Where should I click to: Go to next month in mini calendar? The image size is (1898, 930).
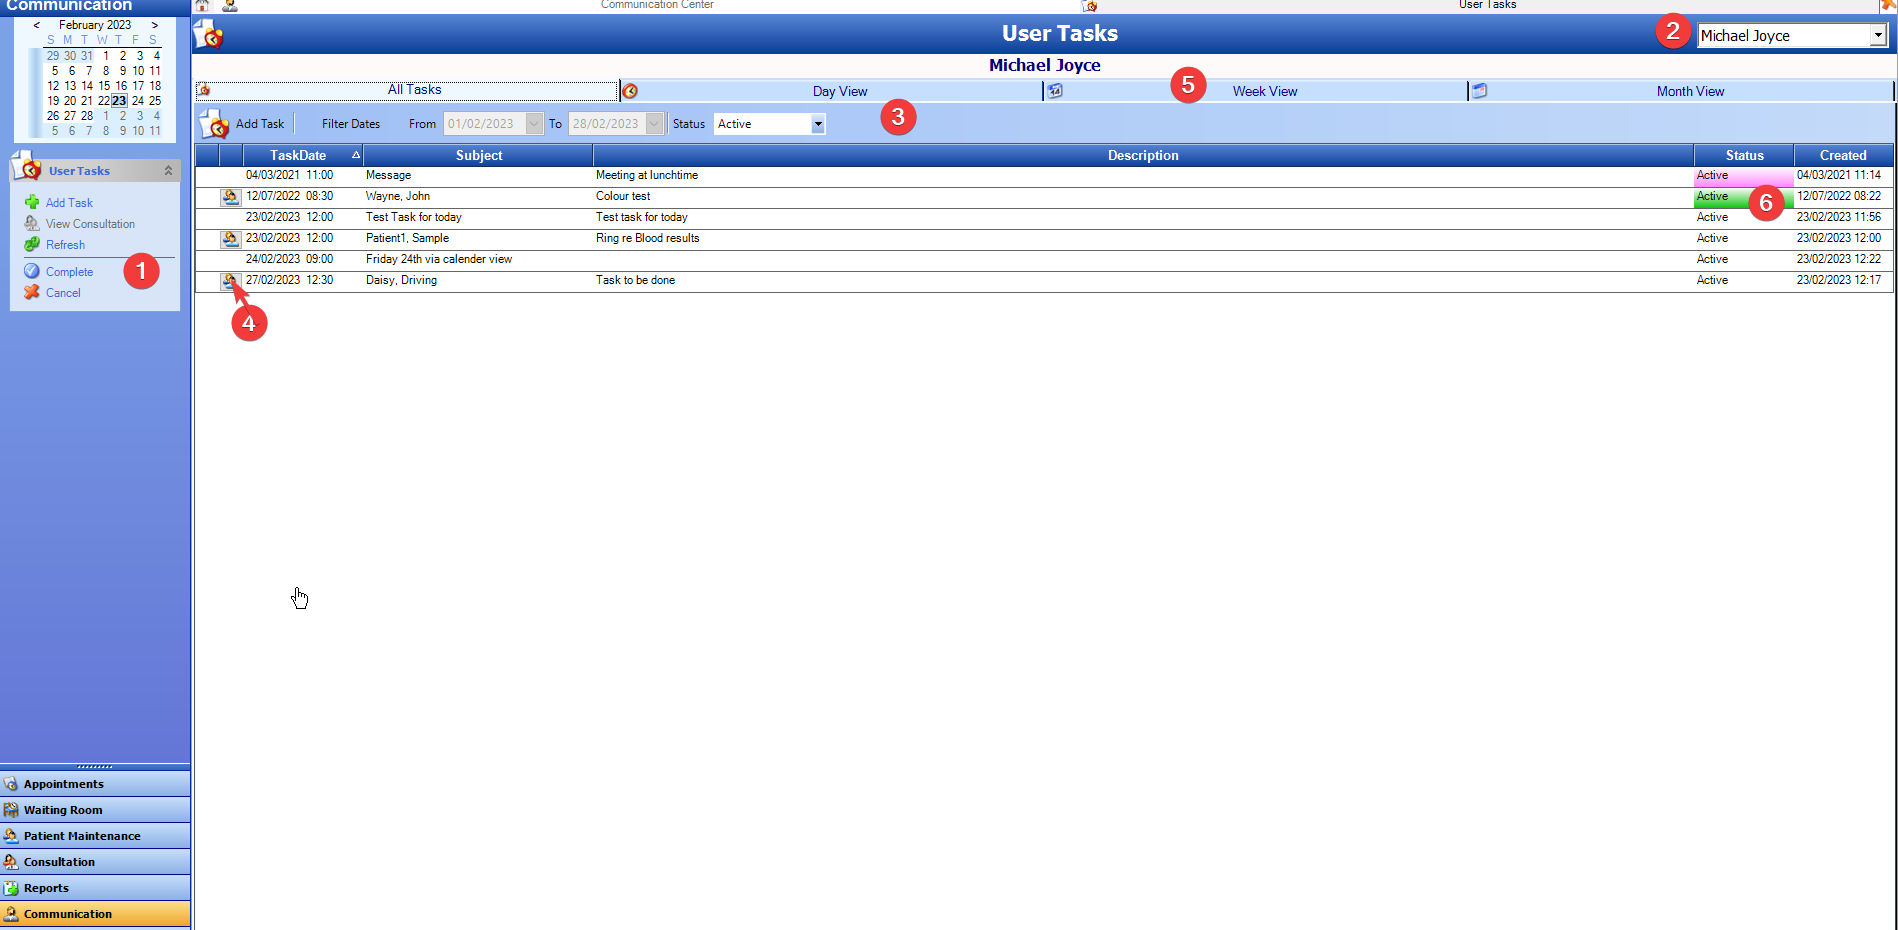[155, 25]
